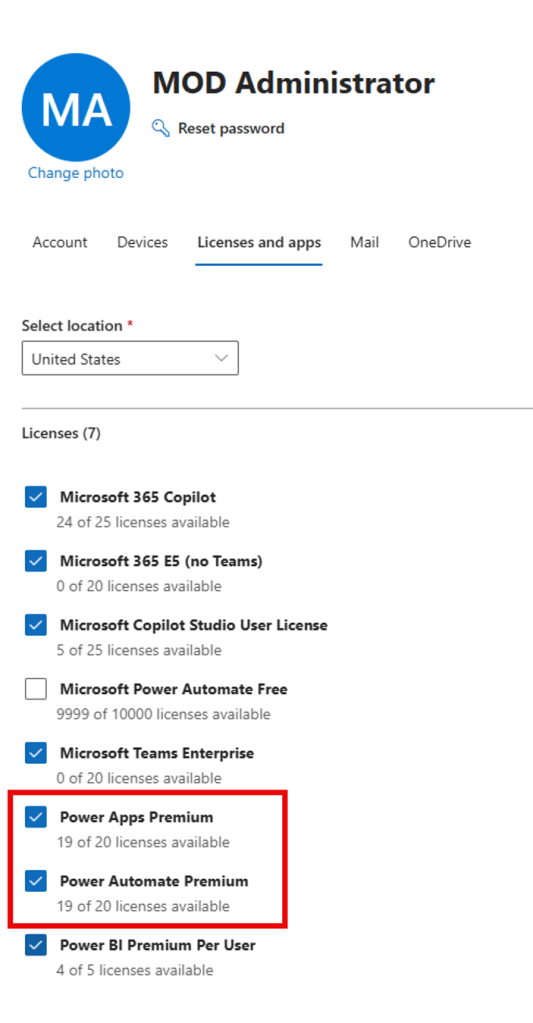The height and width of the screenshot is (1023, 533).
Task: Click the MA profile avatar circle
Action: point(76,108)
